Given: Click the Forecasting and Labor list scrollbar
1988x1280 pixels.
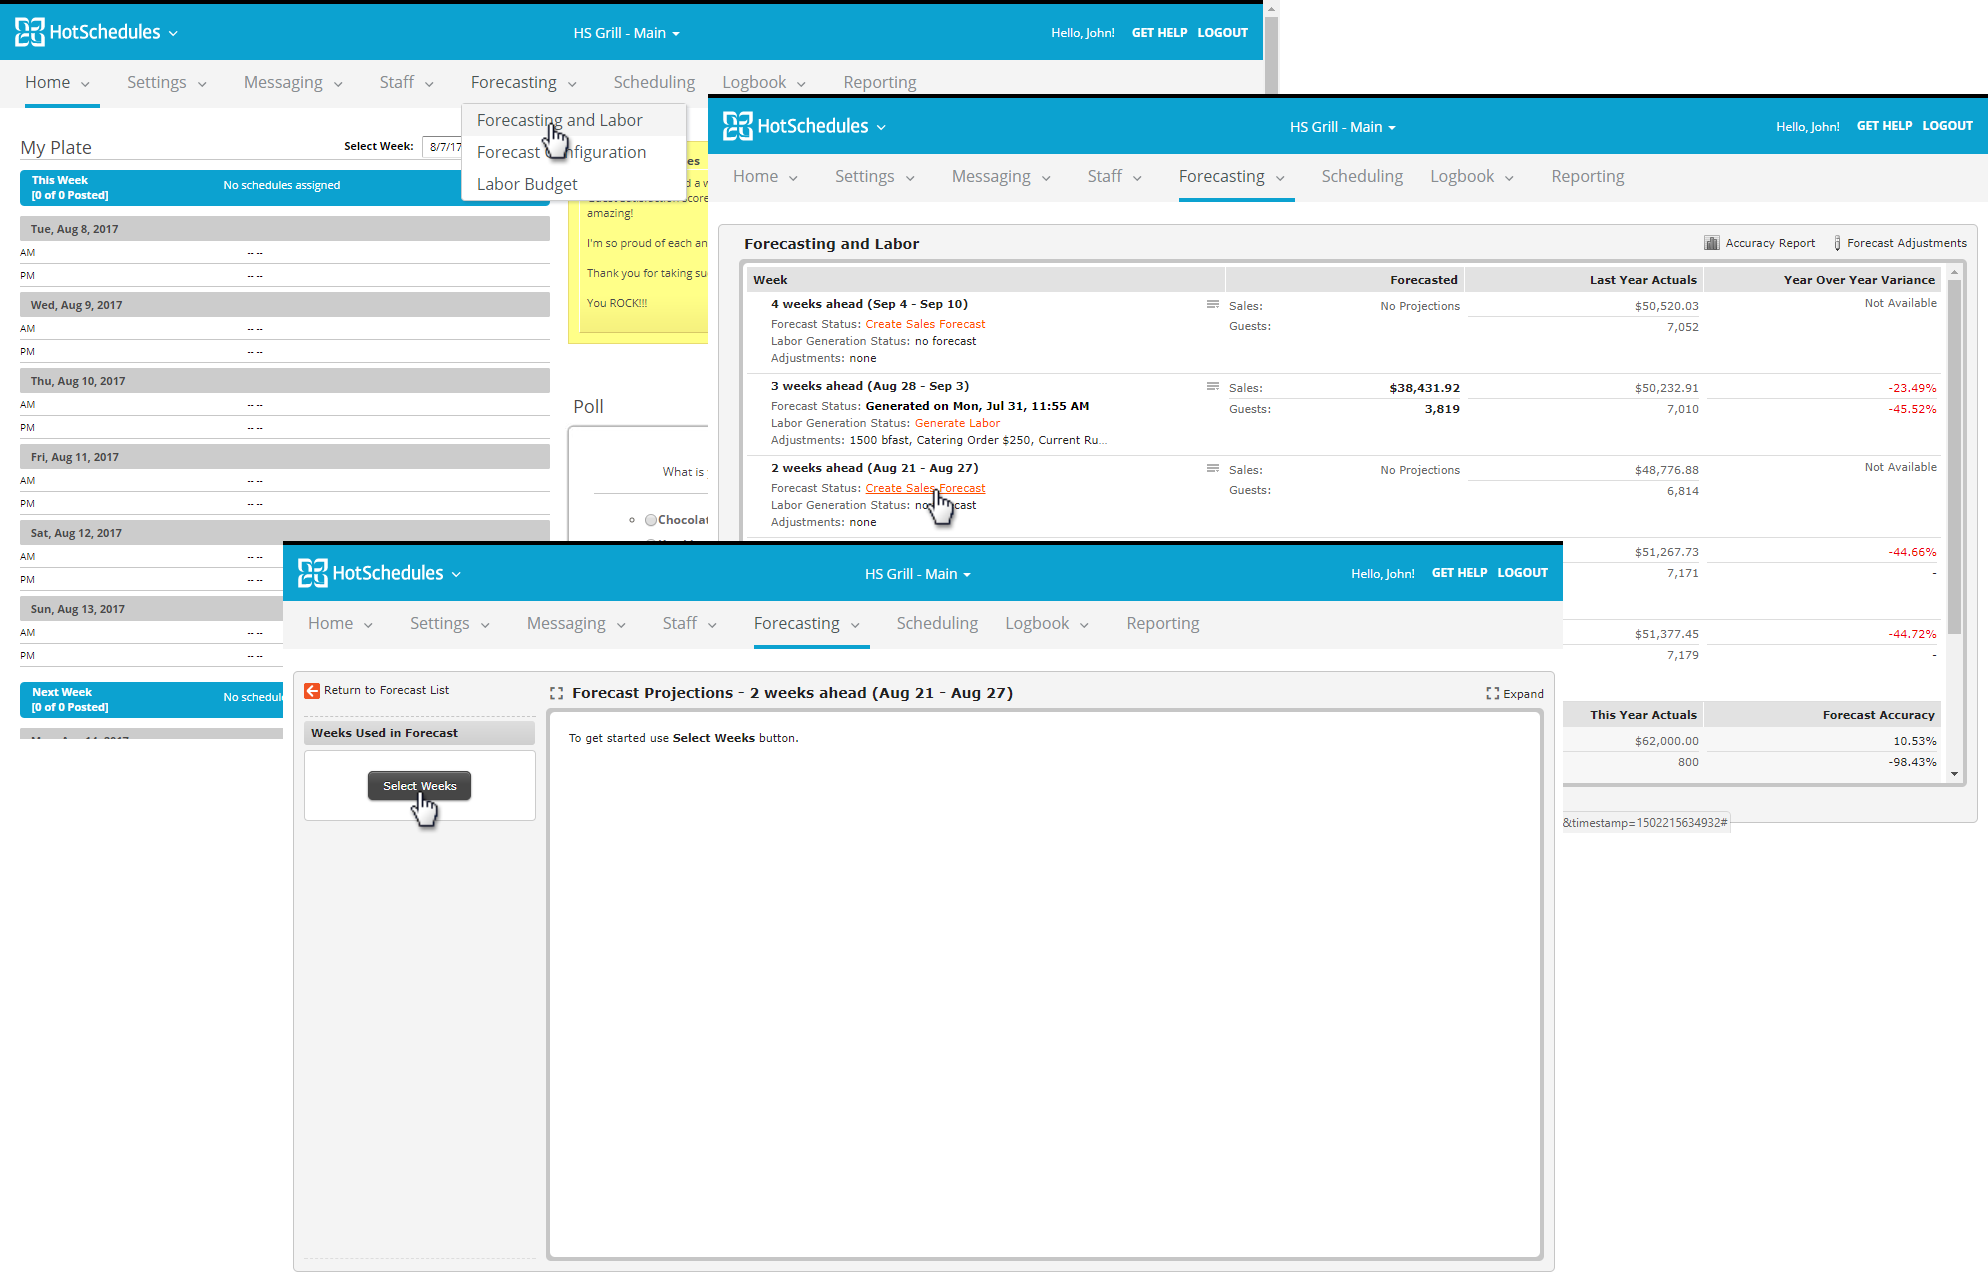Looking at the screenshot, I should point(1954,455).
